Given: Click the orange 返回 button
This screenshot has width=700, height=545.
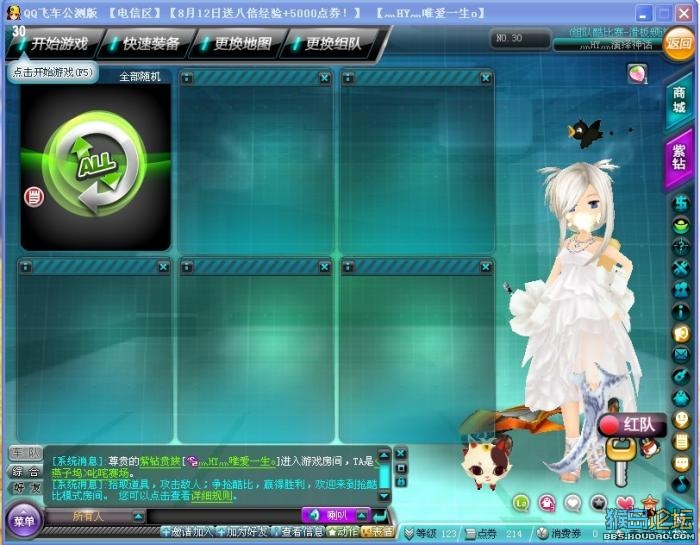Looking at the screenshot, I should pos(679,43).
